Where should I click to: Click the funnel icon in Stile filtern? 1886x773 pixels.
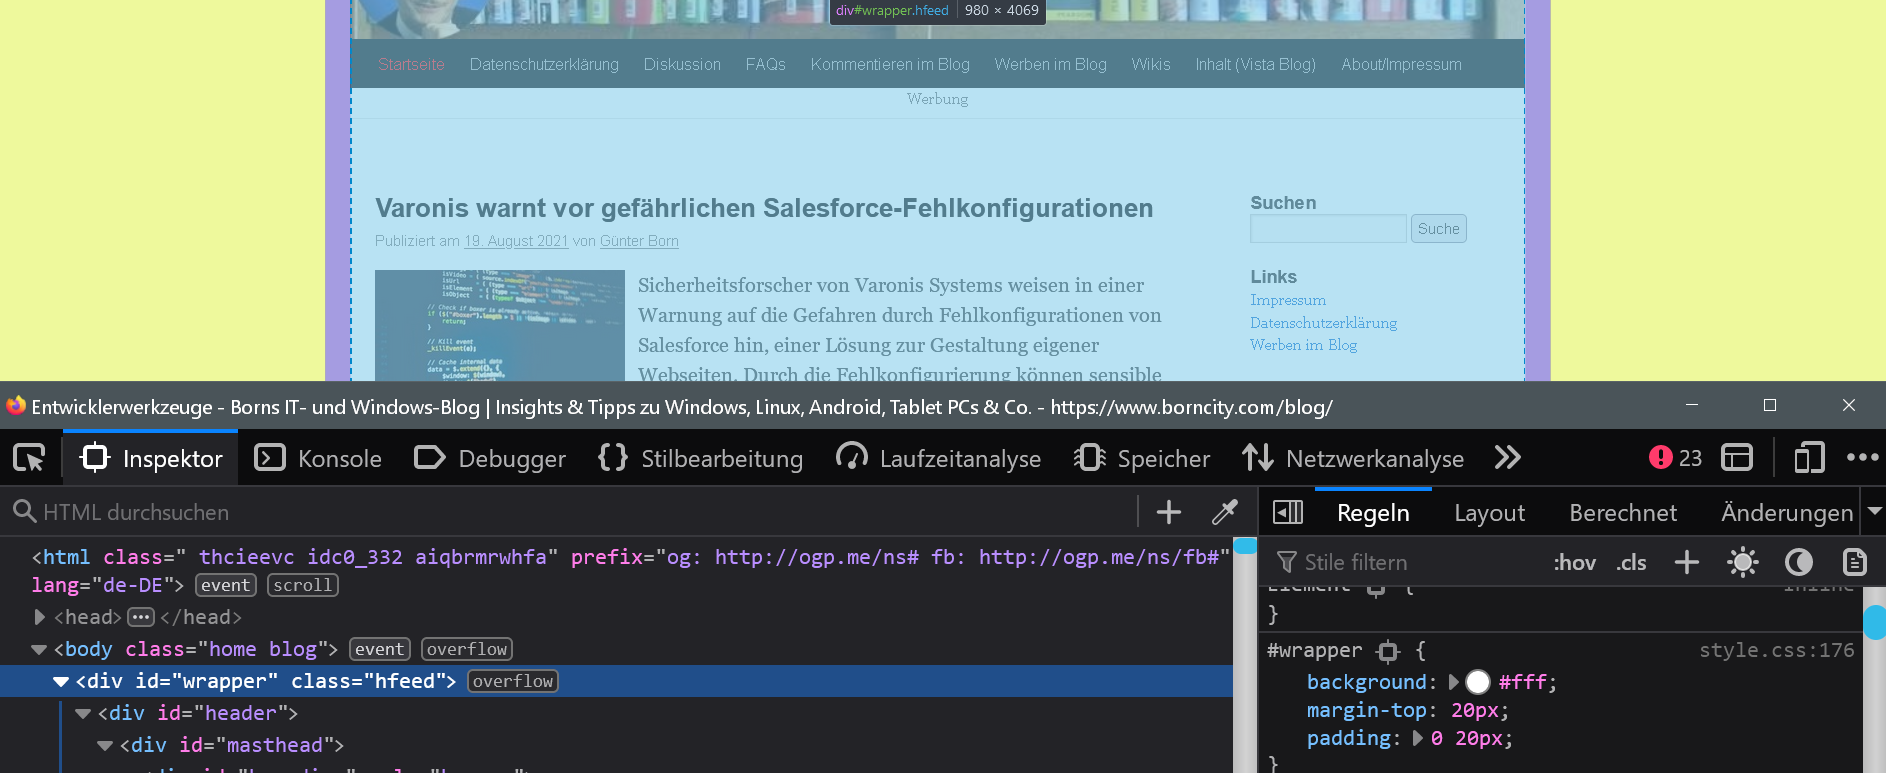coord(1287,562)
